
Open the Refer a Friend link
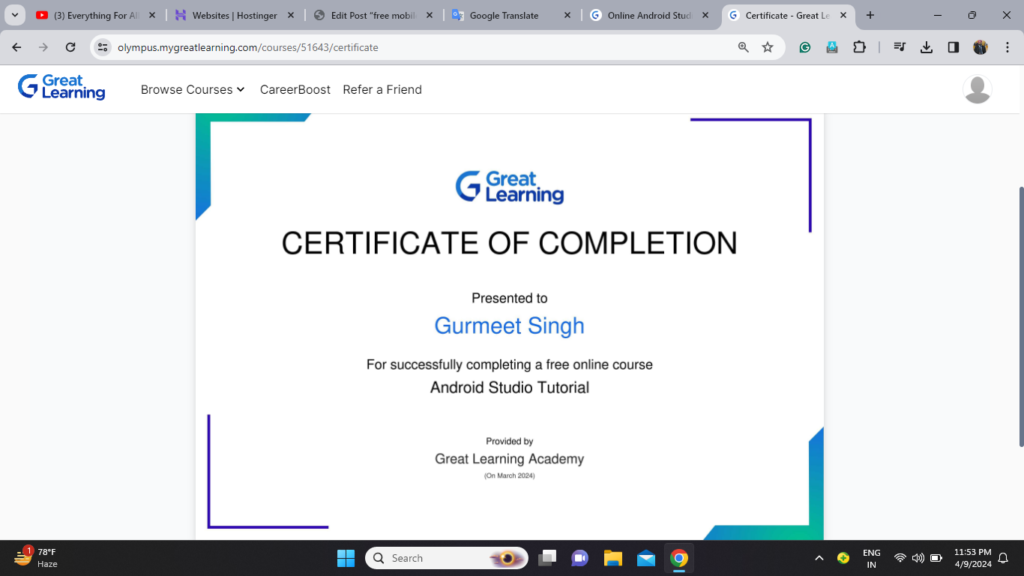click(382, 89)
